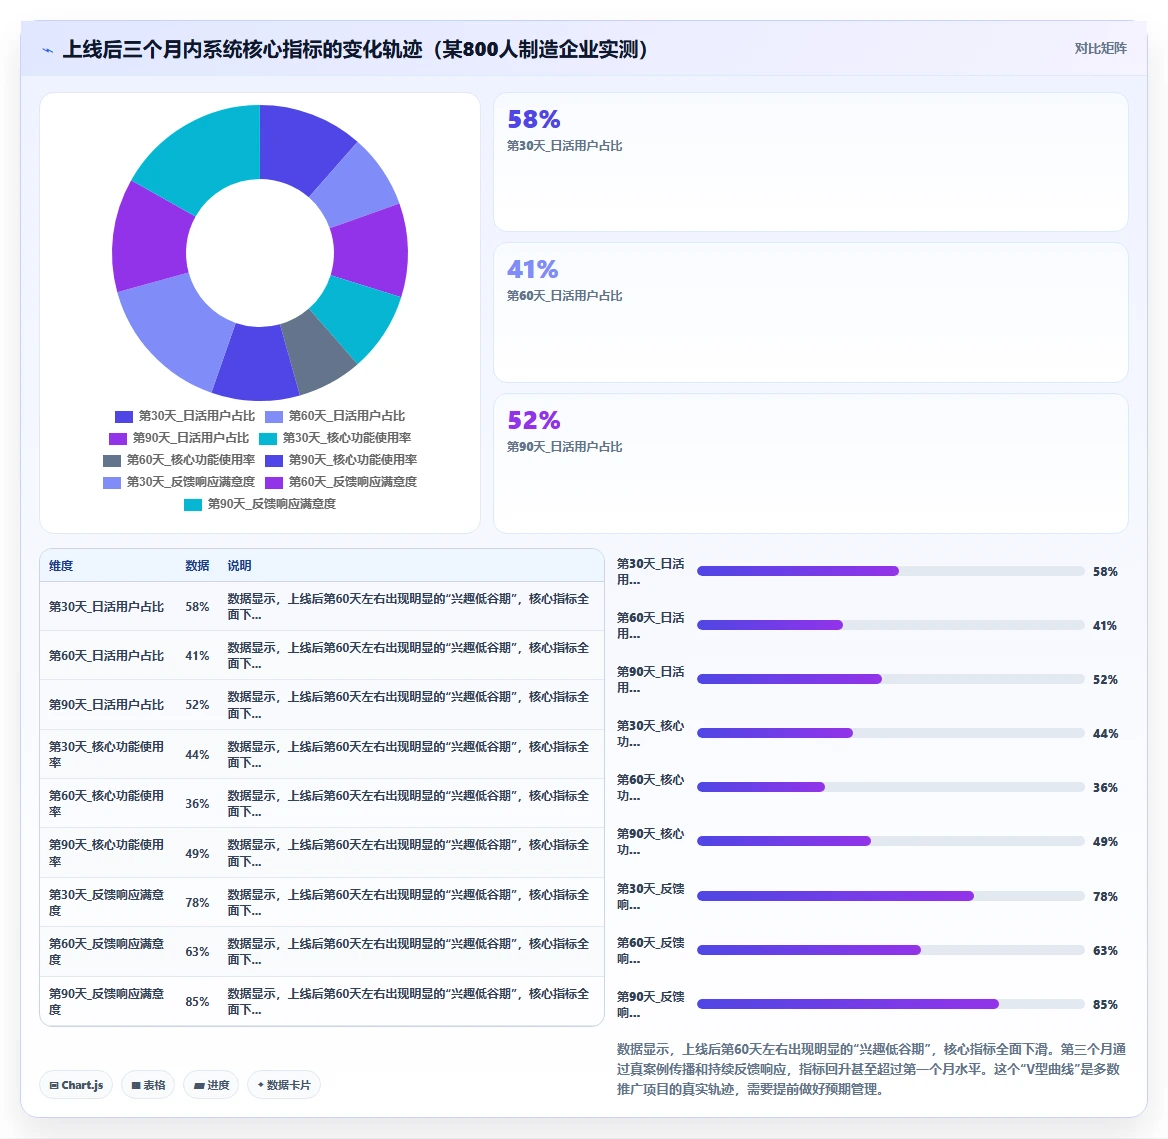Image resolution: width=1168 pixels, height=1139 pixels.
Task: Click the 85% progress bar
Action: point(890,1004)
